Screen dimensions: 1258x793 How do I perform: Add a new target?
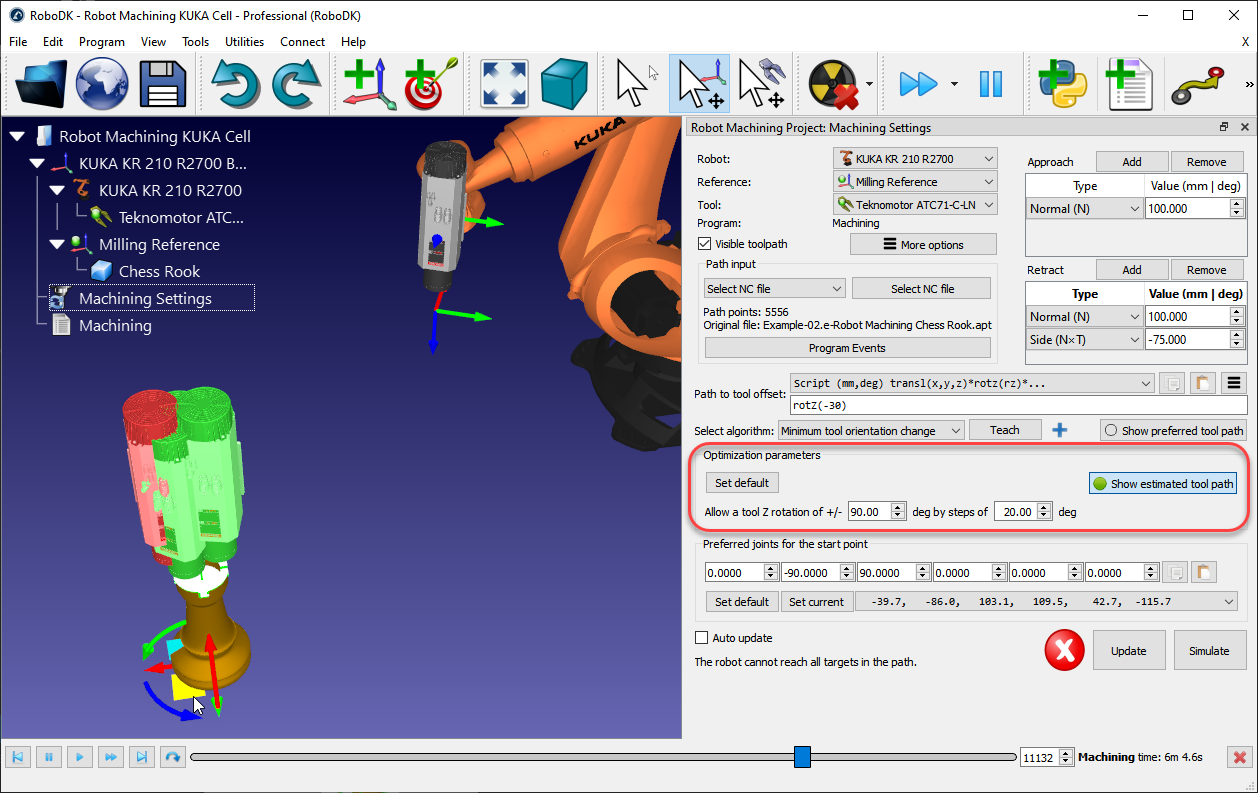pyautogui.click(x=428, y=84)
